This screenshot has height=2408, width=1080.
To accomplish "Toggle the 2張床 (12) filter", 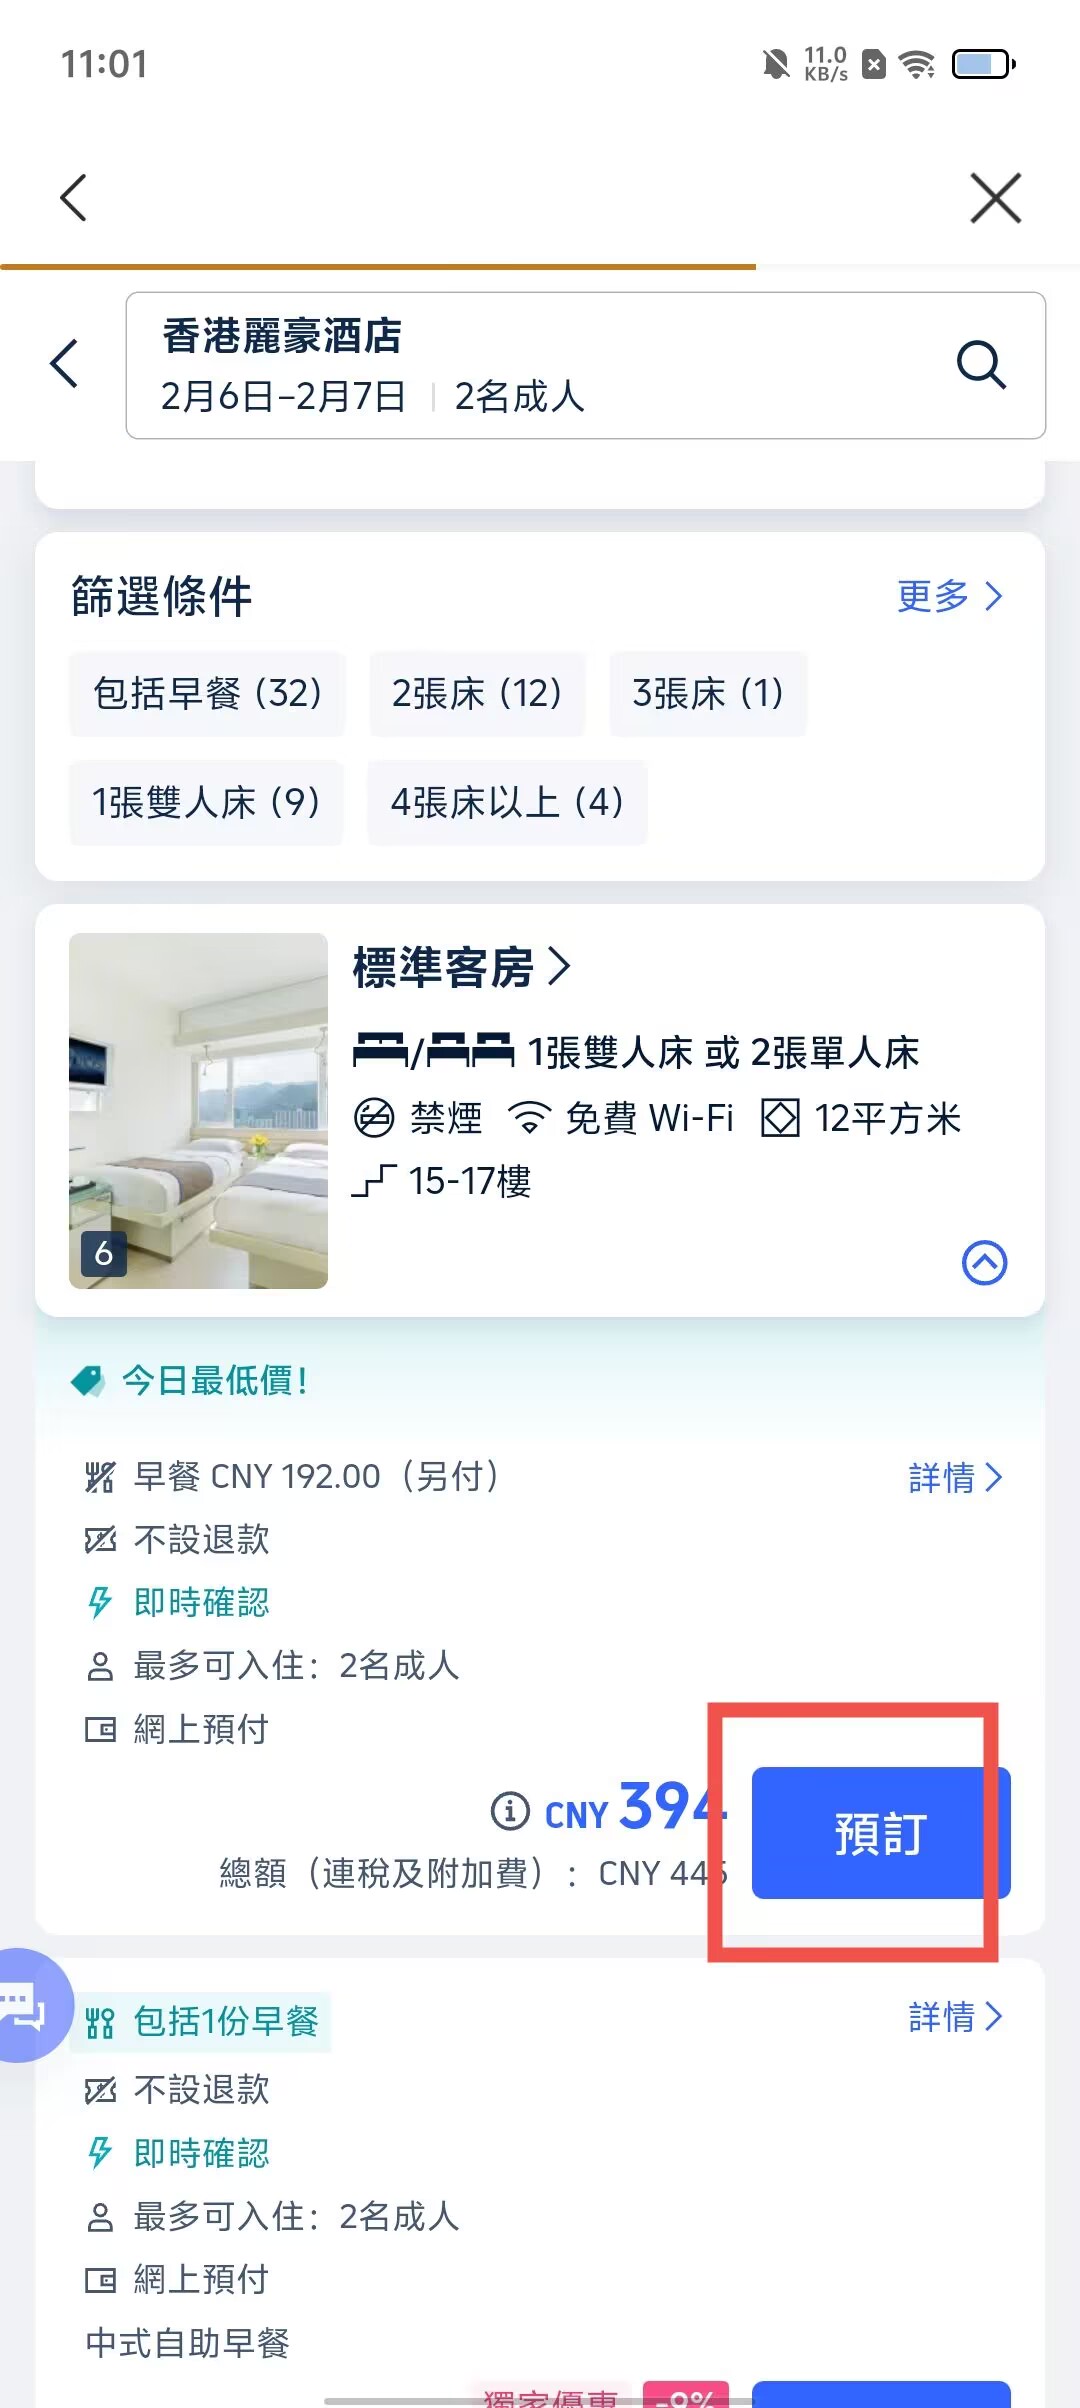I will tap(476, 693).
